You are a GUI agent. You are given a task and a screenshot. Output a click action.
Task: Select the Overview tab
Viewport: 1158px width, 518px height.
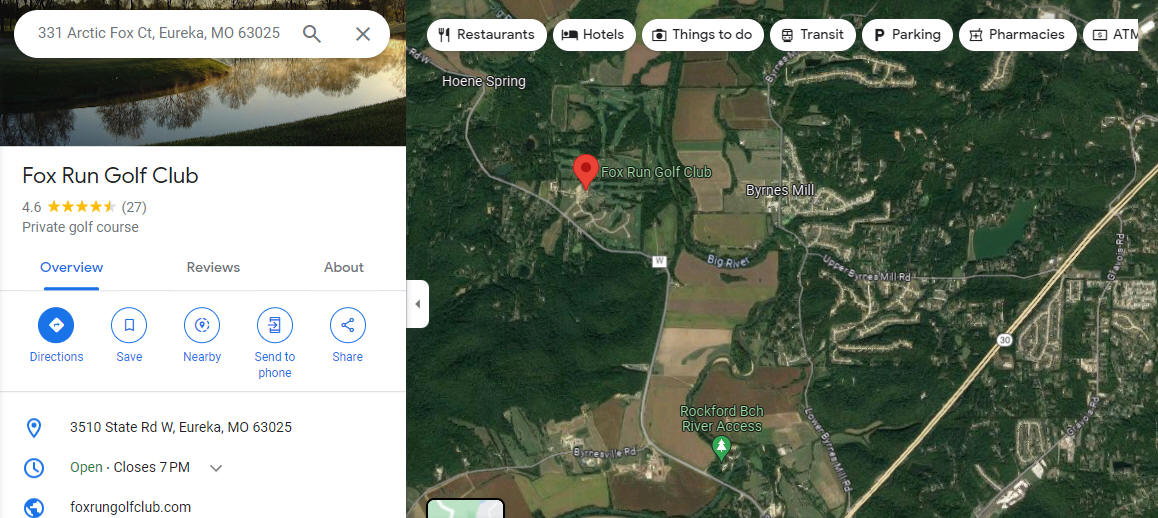click(x=71, y=267)
